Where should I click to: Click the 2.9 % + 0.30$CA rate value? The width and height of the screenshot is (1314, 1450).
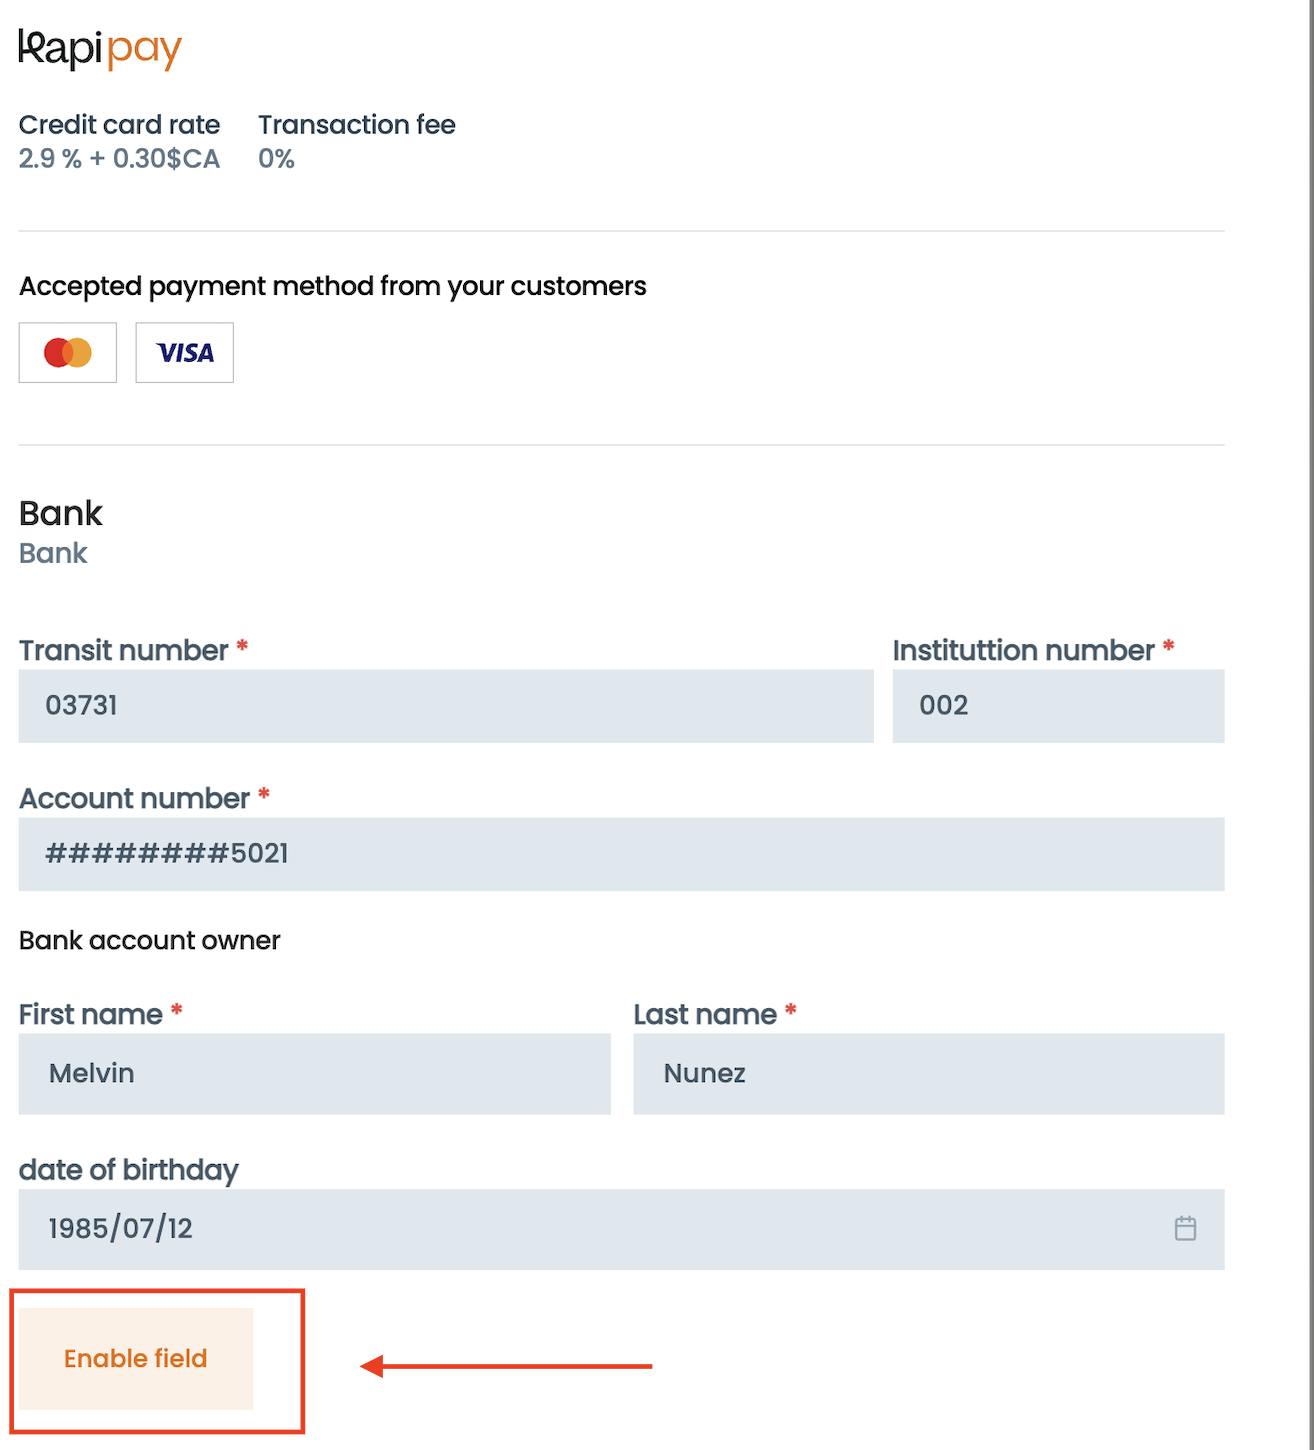tap(119, 159)
